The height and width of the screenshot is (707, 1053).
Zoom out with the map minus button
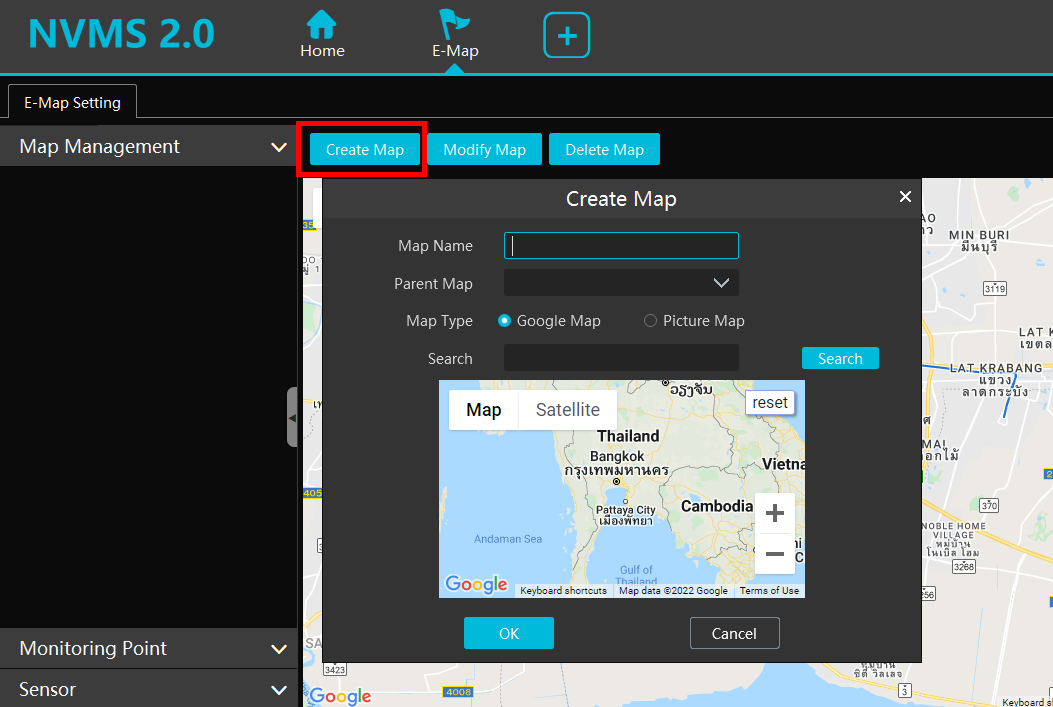(x=774, y=553)
